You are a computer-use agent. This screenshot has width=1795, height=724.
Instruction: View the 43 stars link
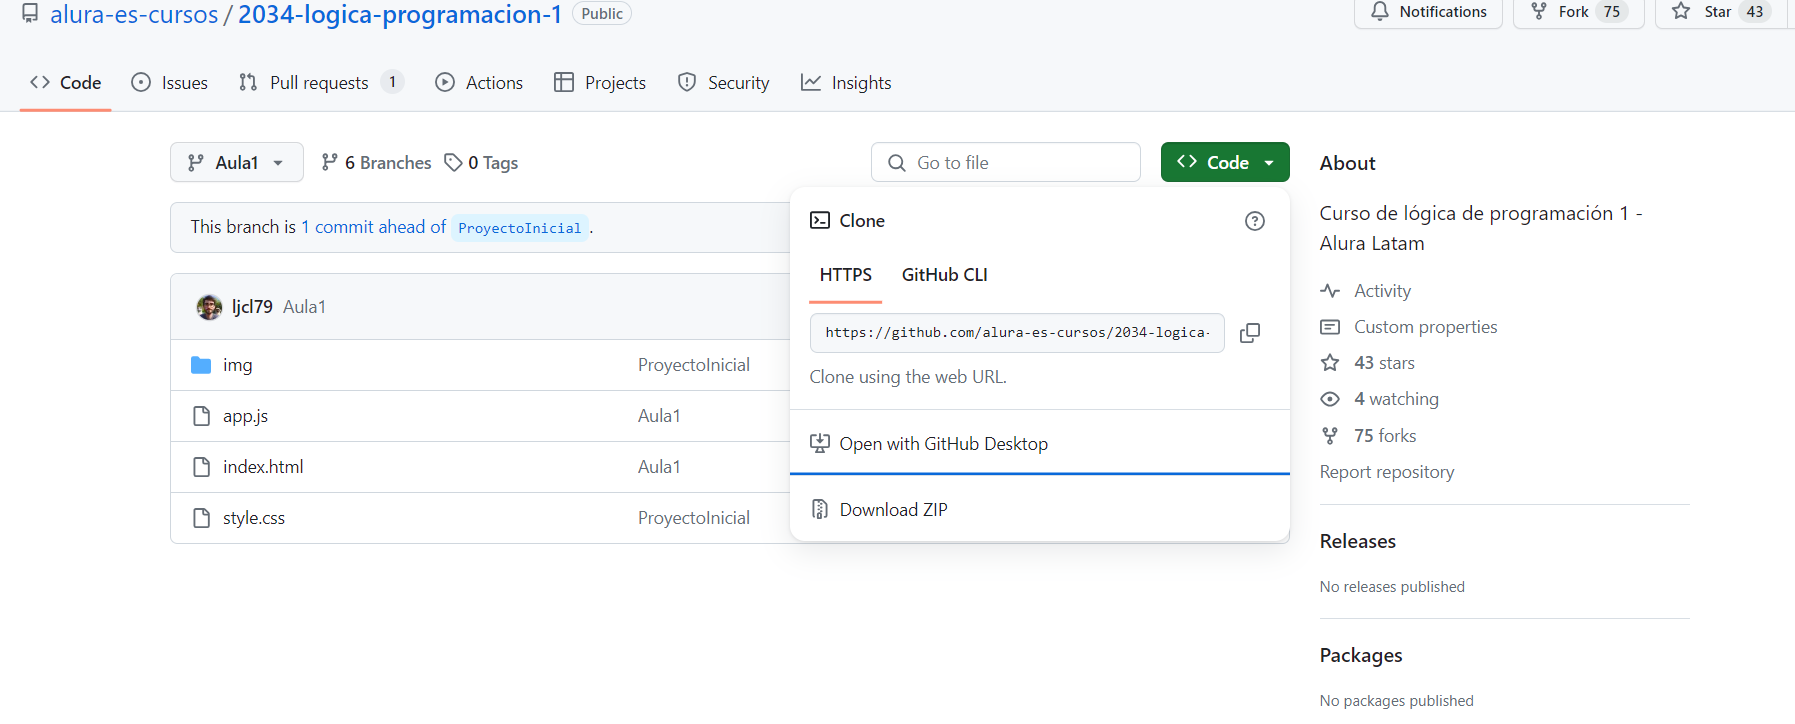(1368, 363)
